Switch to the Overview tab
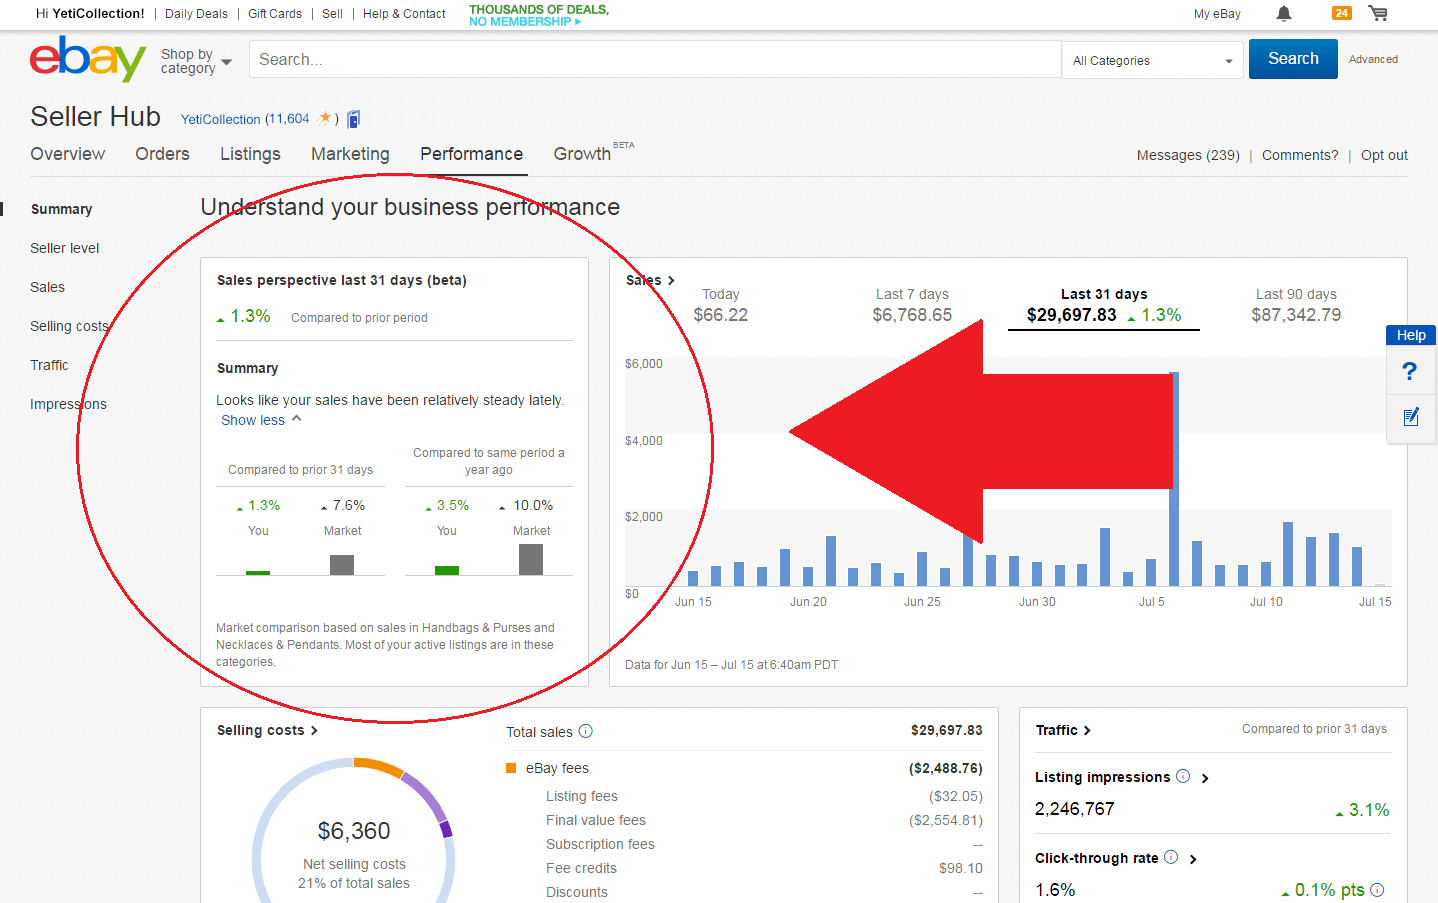The height and width of the screenshot is (903, 1438). click(x=67, y=154)
